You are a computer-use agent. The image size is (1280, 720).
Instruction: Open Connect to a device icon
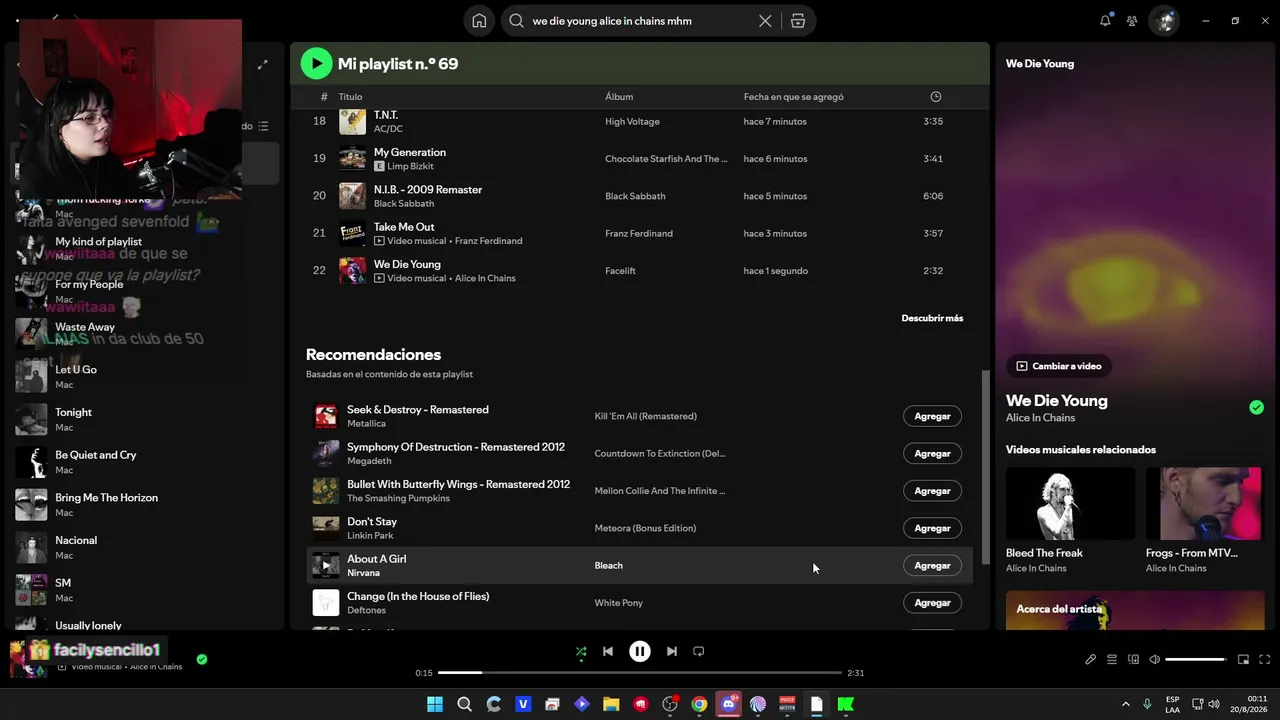click(x=1133, y=659)
